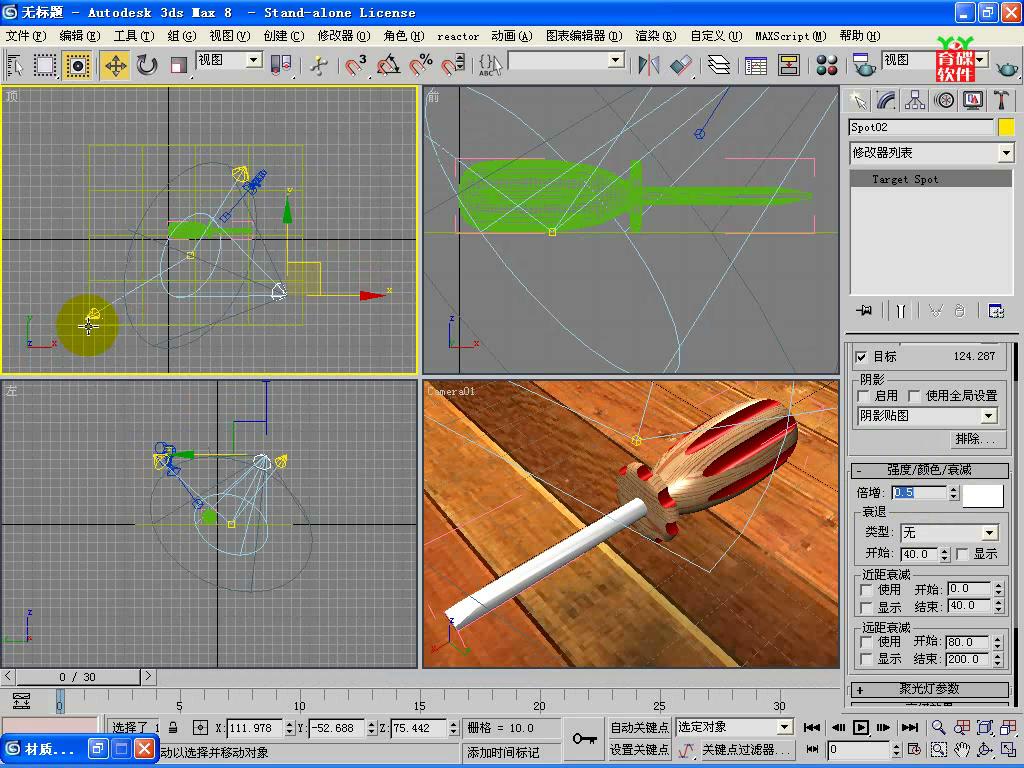Toggle the 目标 (Targeted) checkbox
This screenshot has width=1024, height=768.
(861, 357)
